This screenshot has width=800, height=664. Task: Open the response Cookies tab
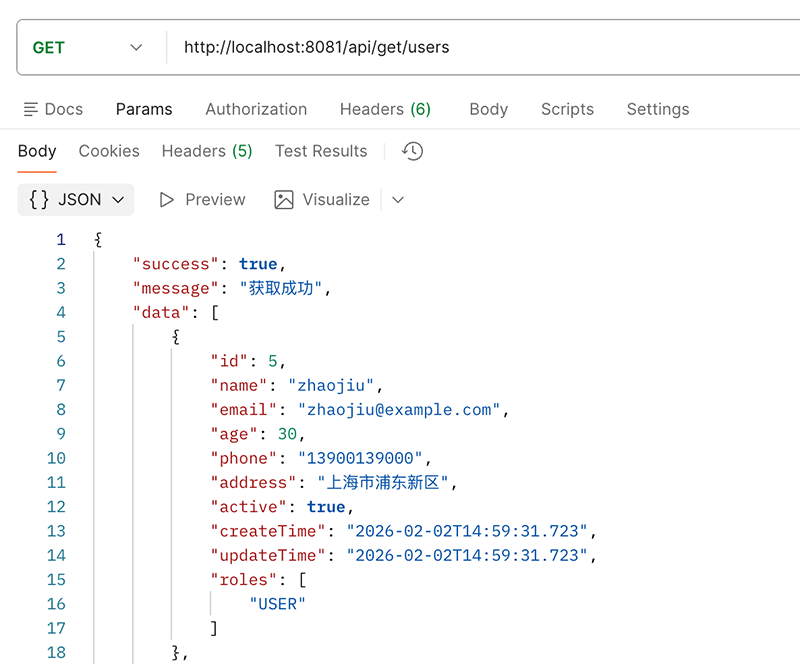tap(109, 151)
